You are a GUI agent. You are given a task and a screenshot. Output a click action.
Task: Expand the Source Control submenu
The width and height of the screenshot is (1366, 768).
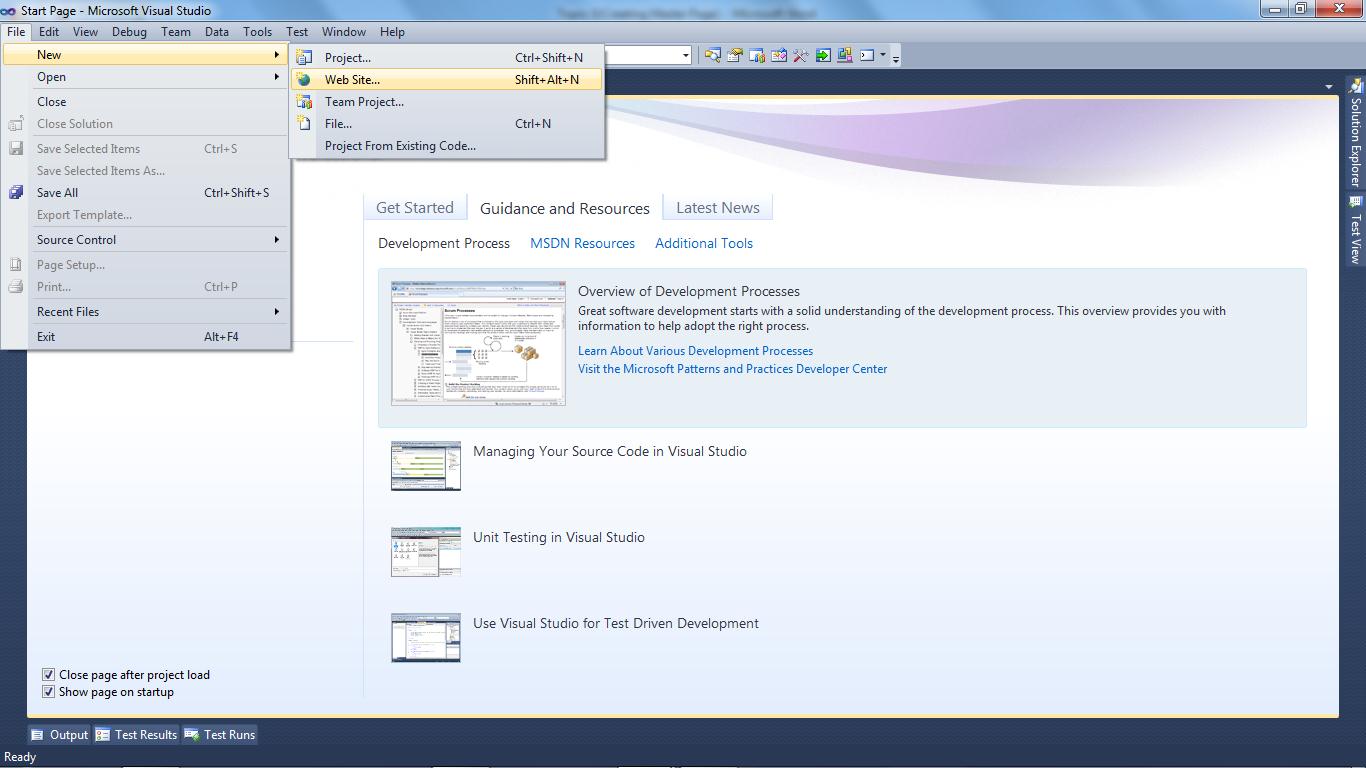coord(146,240)
